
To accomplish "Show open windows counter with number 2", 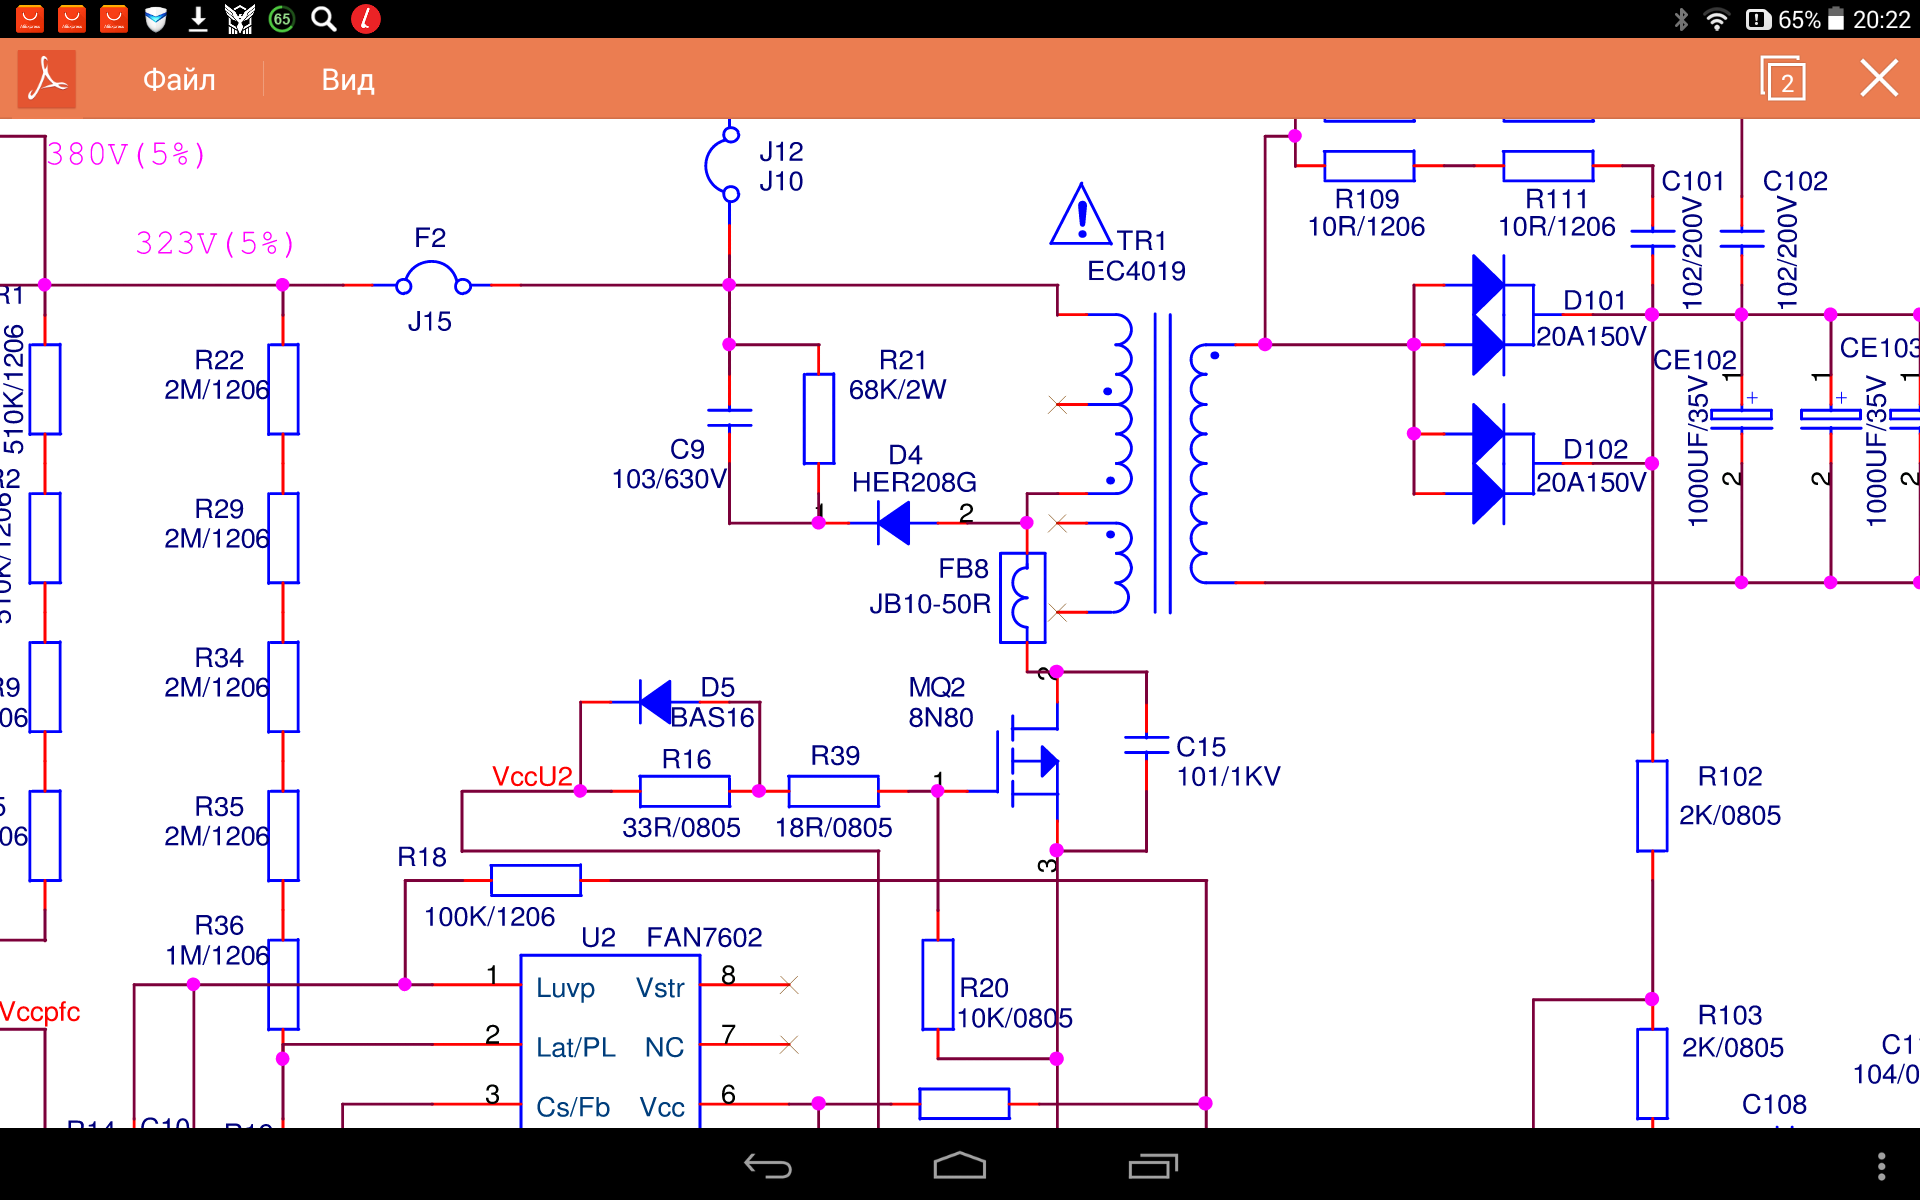I will [1783, 79].
